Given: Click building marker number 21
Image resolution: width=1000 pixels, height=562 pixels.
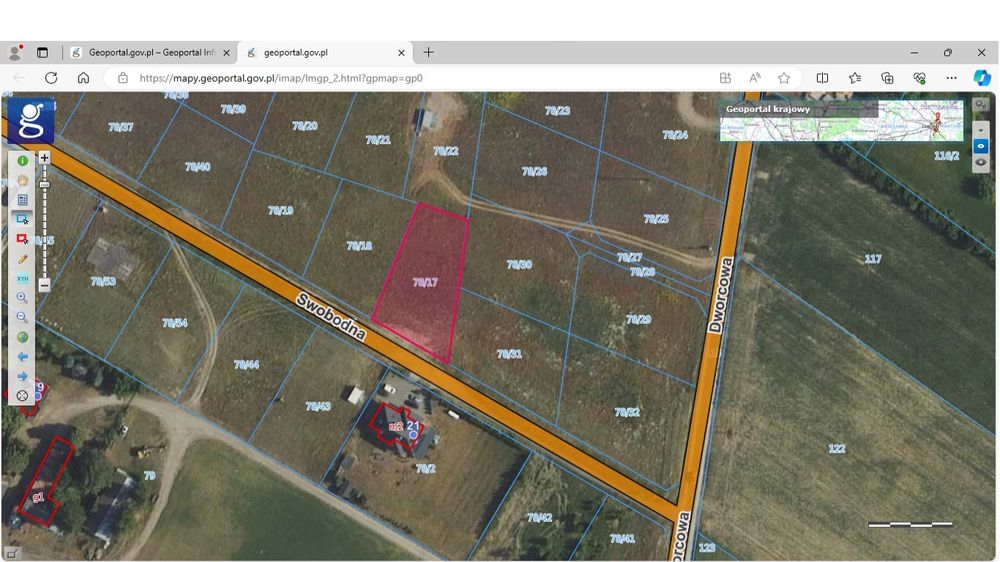Looking at the screenshot, I should (413, 425).
